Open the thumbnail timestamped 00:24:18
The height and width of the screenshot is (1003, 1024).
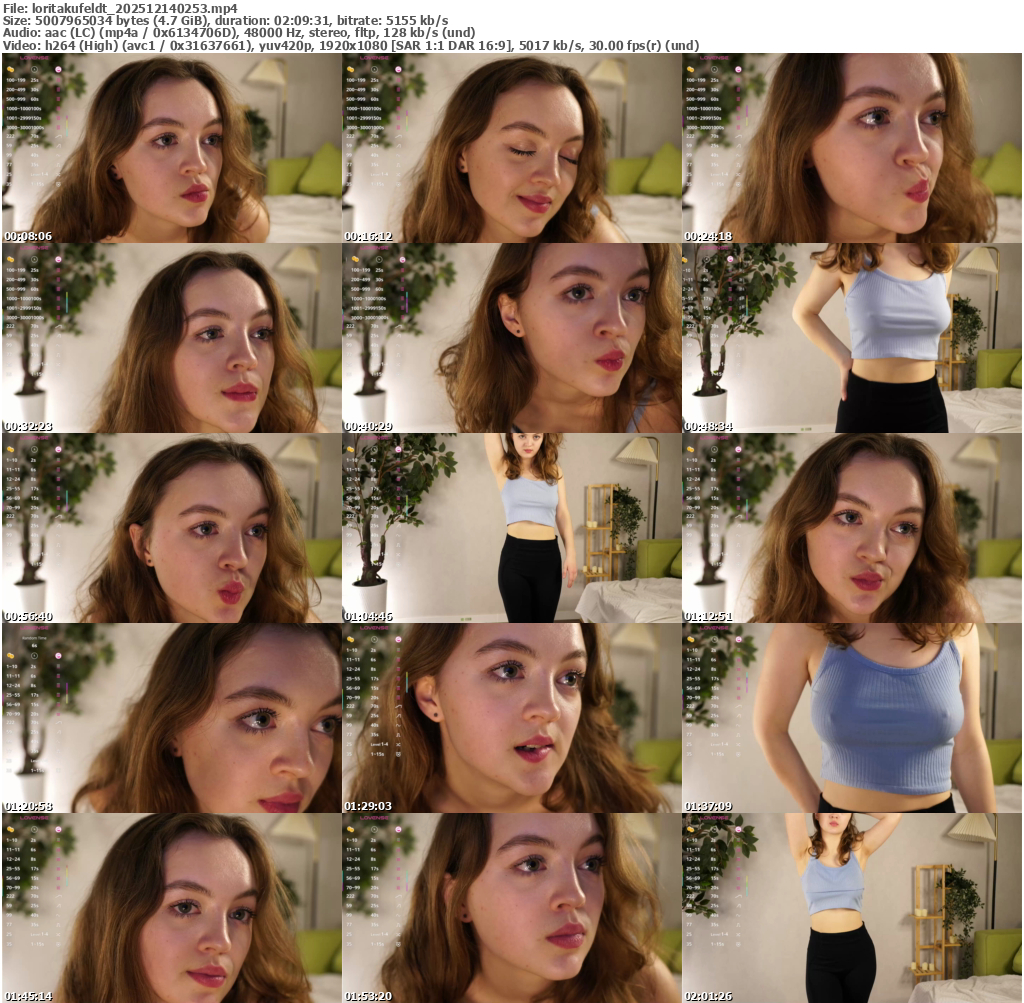[852, 148]
